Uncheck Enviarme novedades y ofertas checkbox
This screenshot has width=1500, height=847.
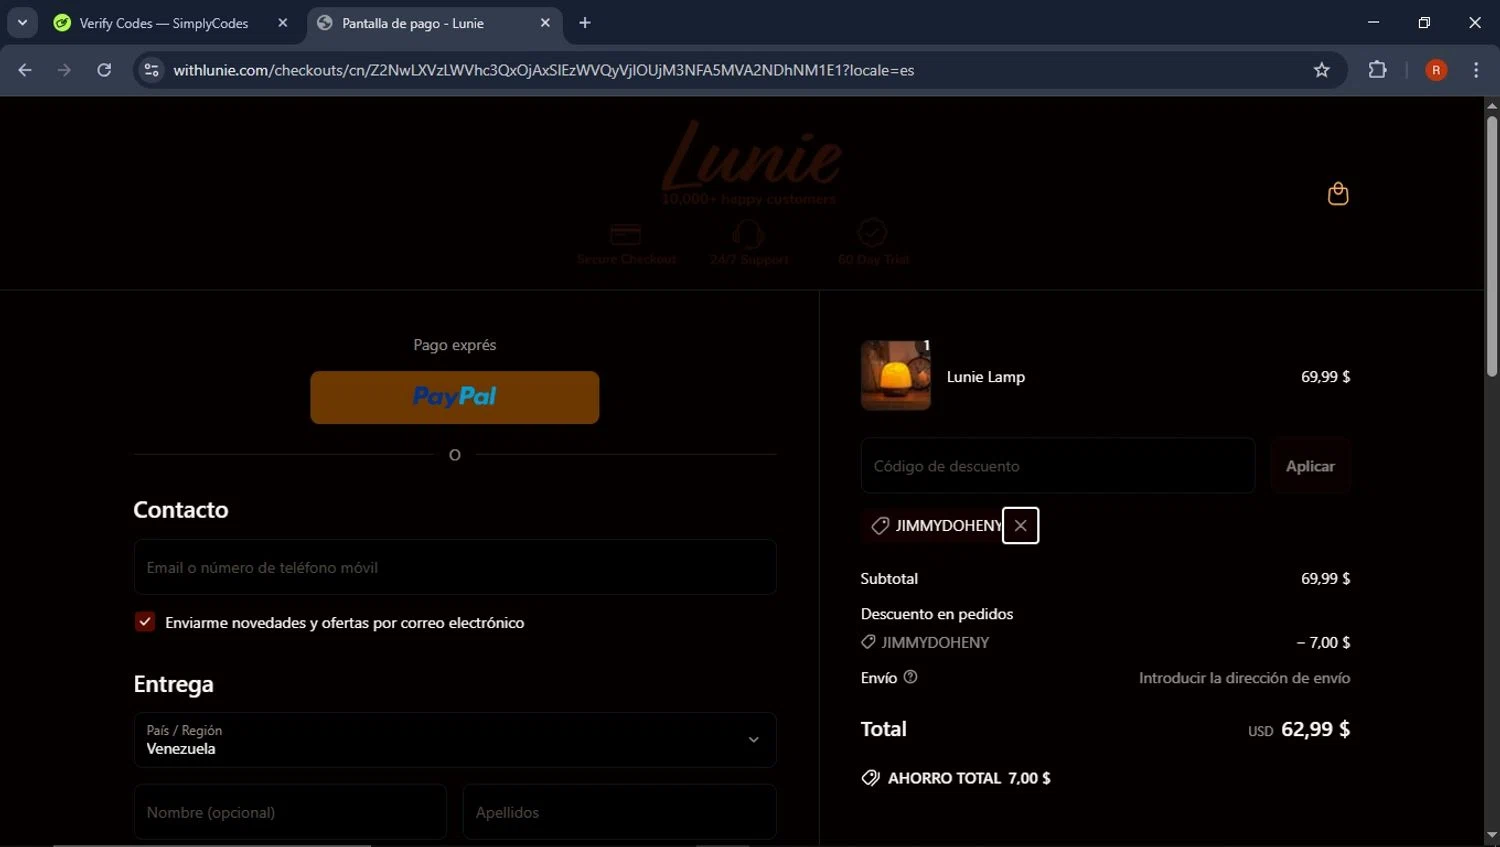[145, 622]
